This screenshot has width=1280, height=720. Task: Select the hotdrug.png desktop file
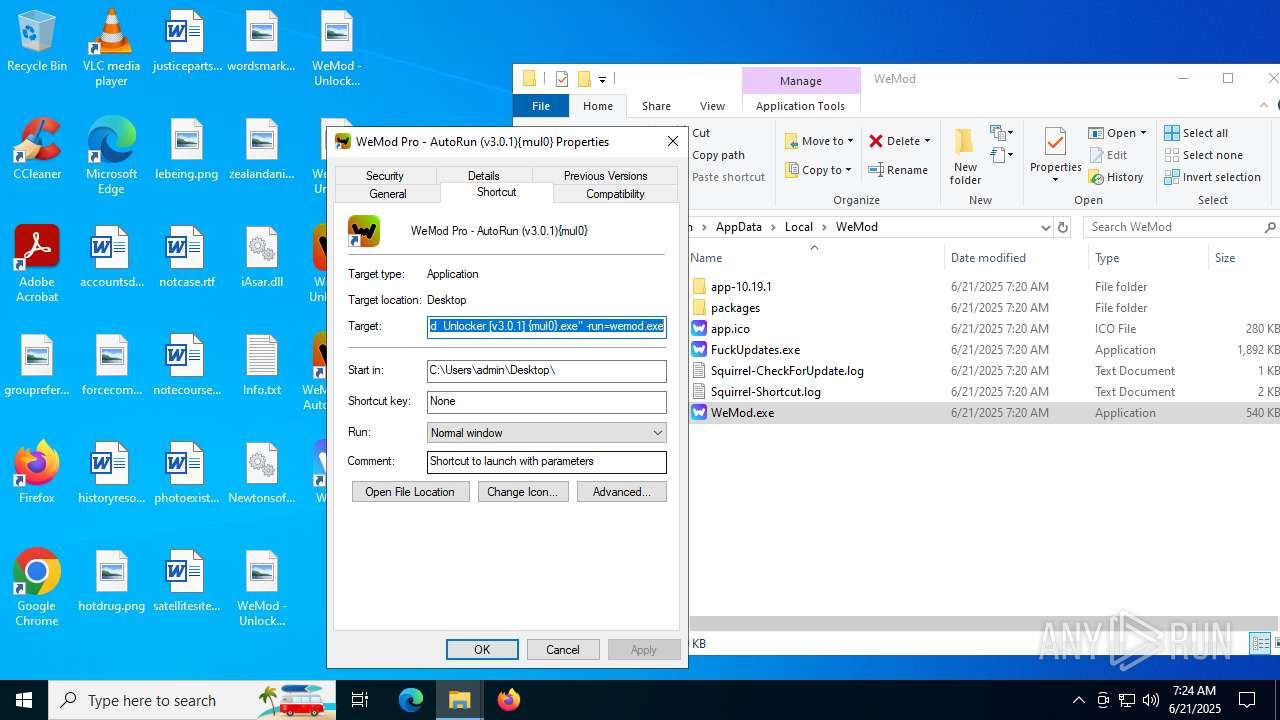pos(111,581)
